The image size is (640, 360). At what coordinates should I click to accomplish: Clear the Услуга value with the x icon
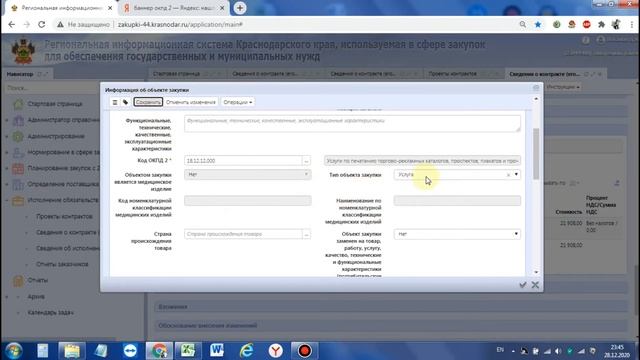point(508,175)
